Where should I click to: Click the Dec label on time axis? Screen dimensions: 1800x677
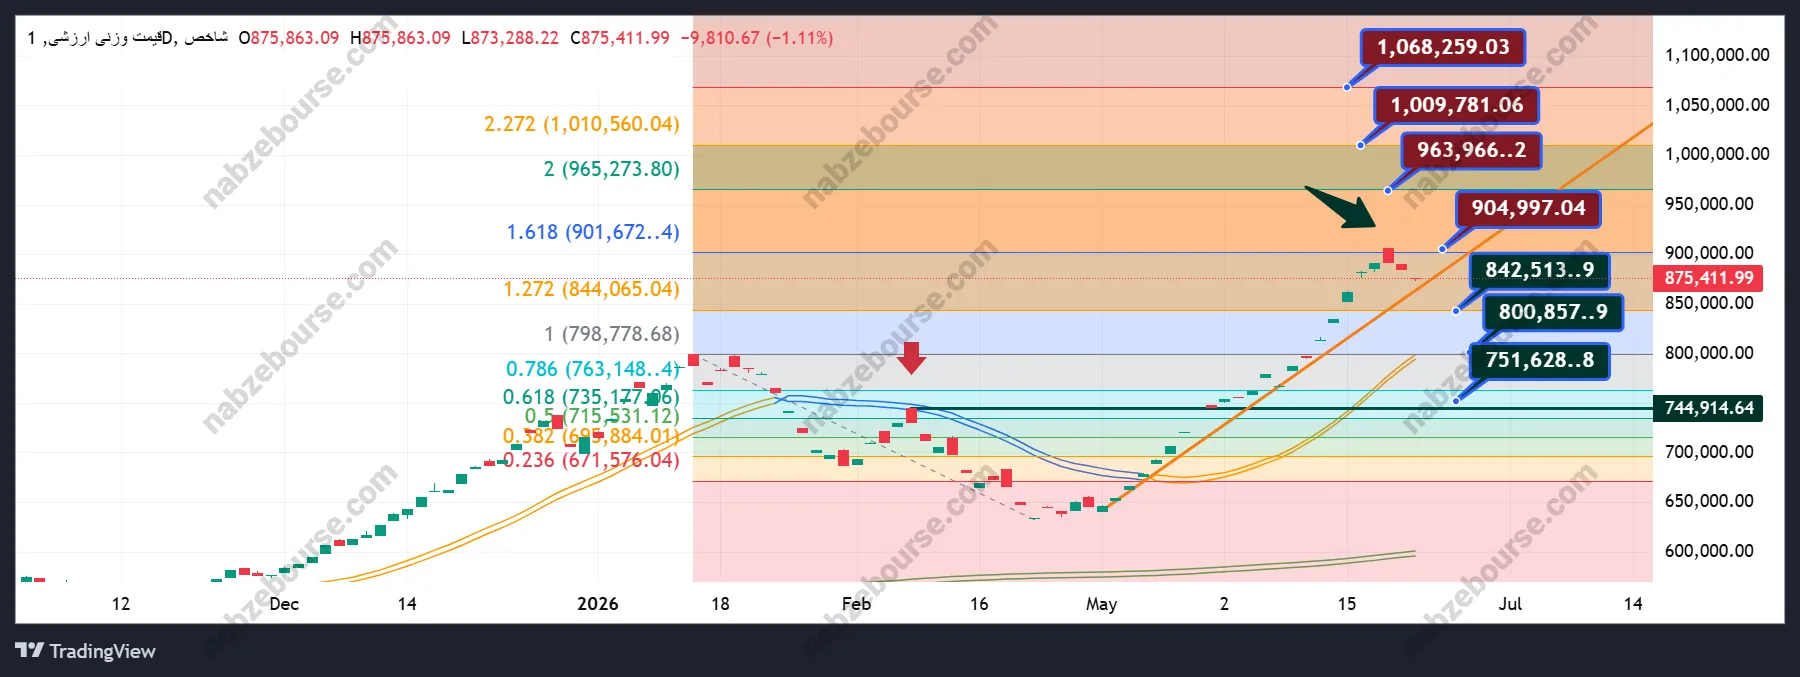(284, 604)
